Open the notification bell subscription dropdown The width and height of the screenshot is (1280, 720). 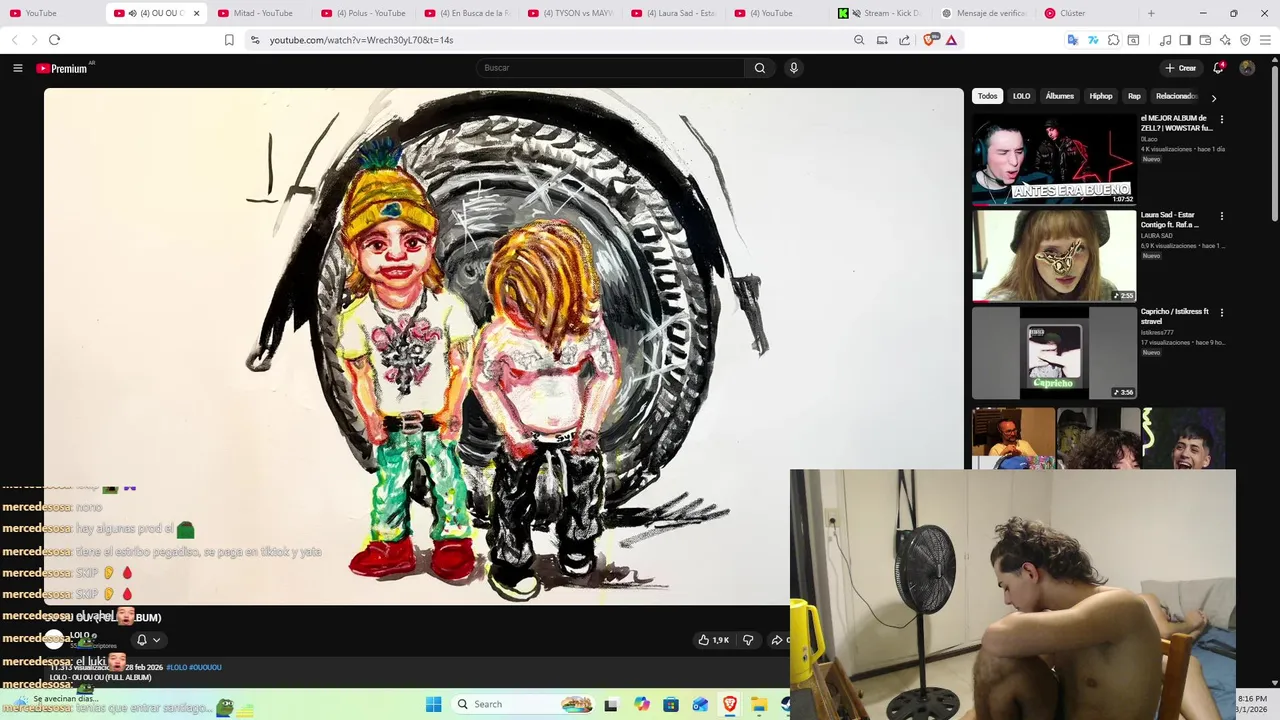[x=148, y=640]
